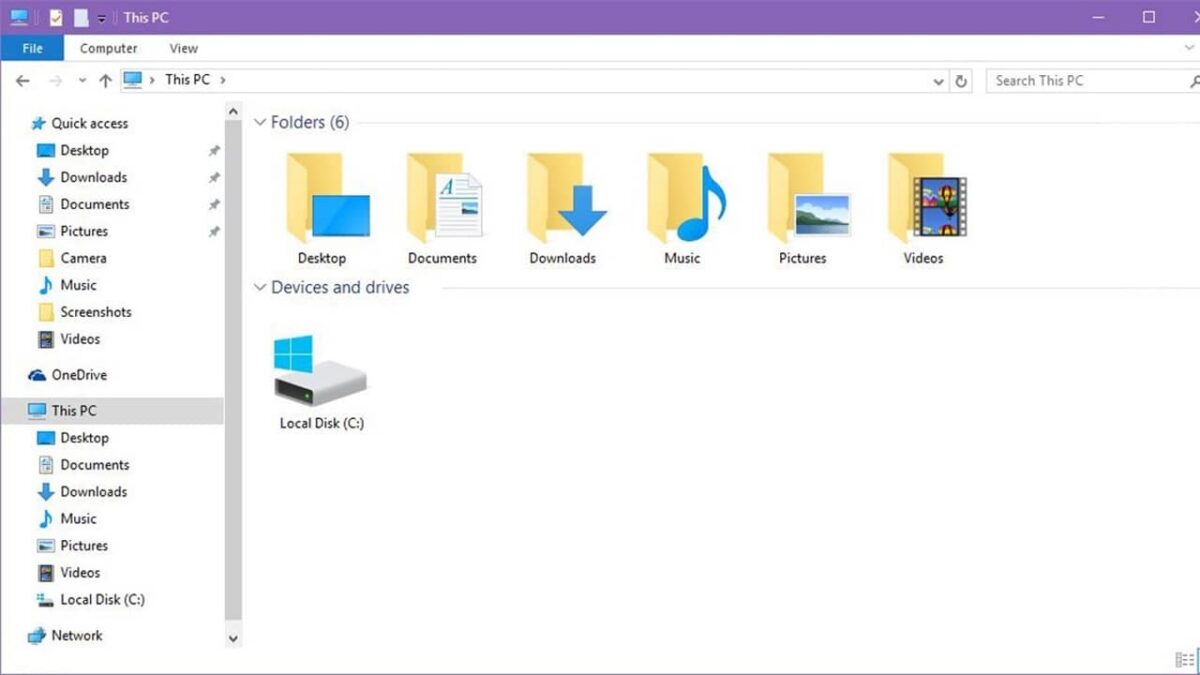This screenshot has width=1200, height=675.
Task: Click the navigate up arrow
Action: tap(105, 80)
